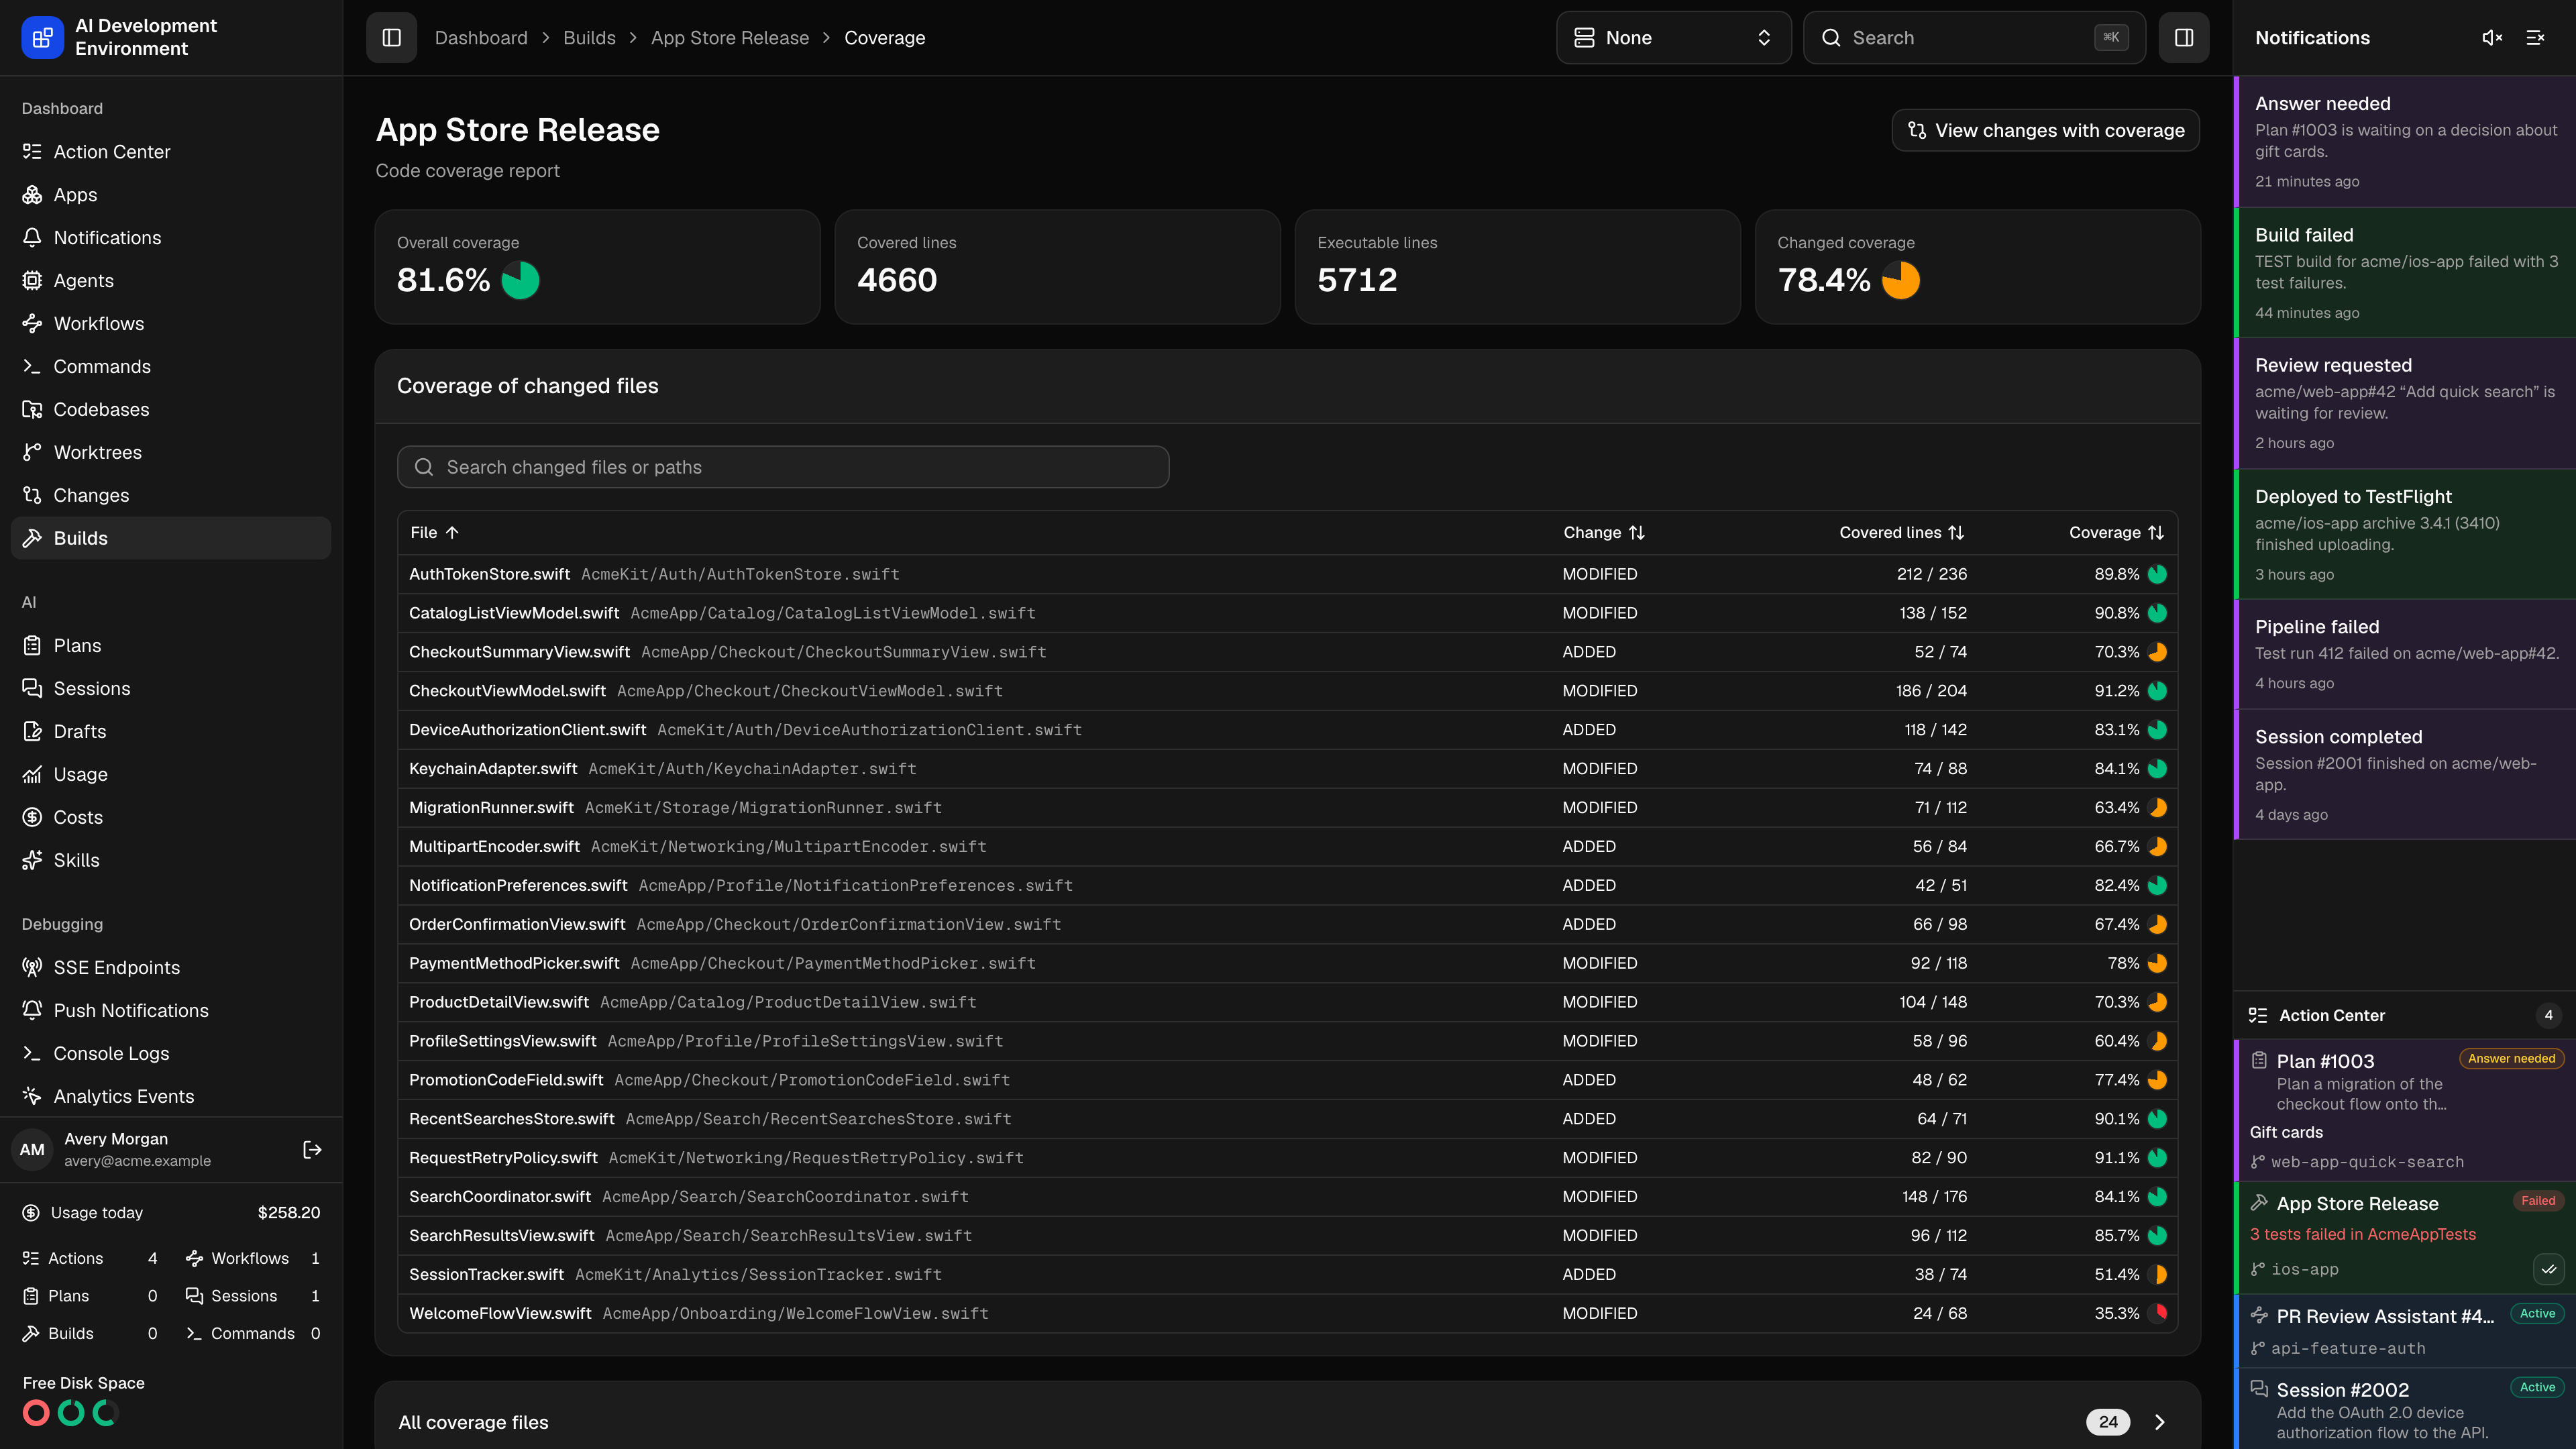Open Sessions page from sidebar
2576x1449 pixels.
point(171,689)
